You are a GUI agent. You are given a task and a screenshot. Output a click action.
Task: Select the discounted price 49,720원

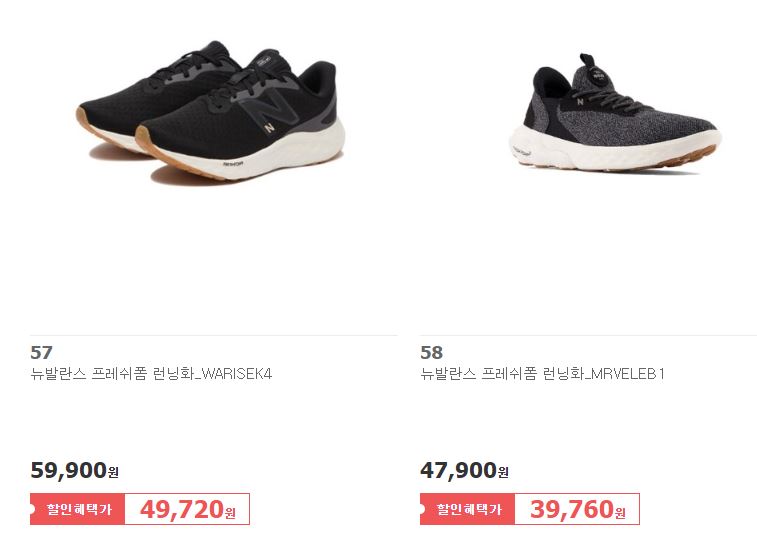click(187, 509)
